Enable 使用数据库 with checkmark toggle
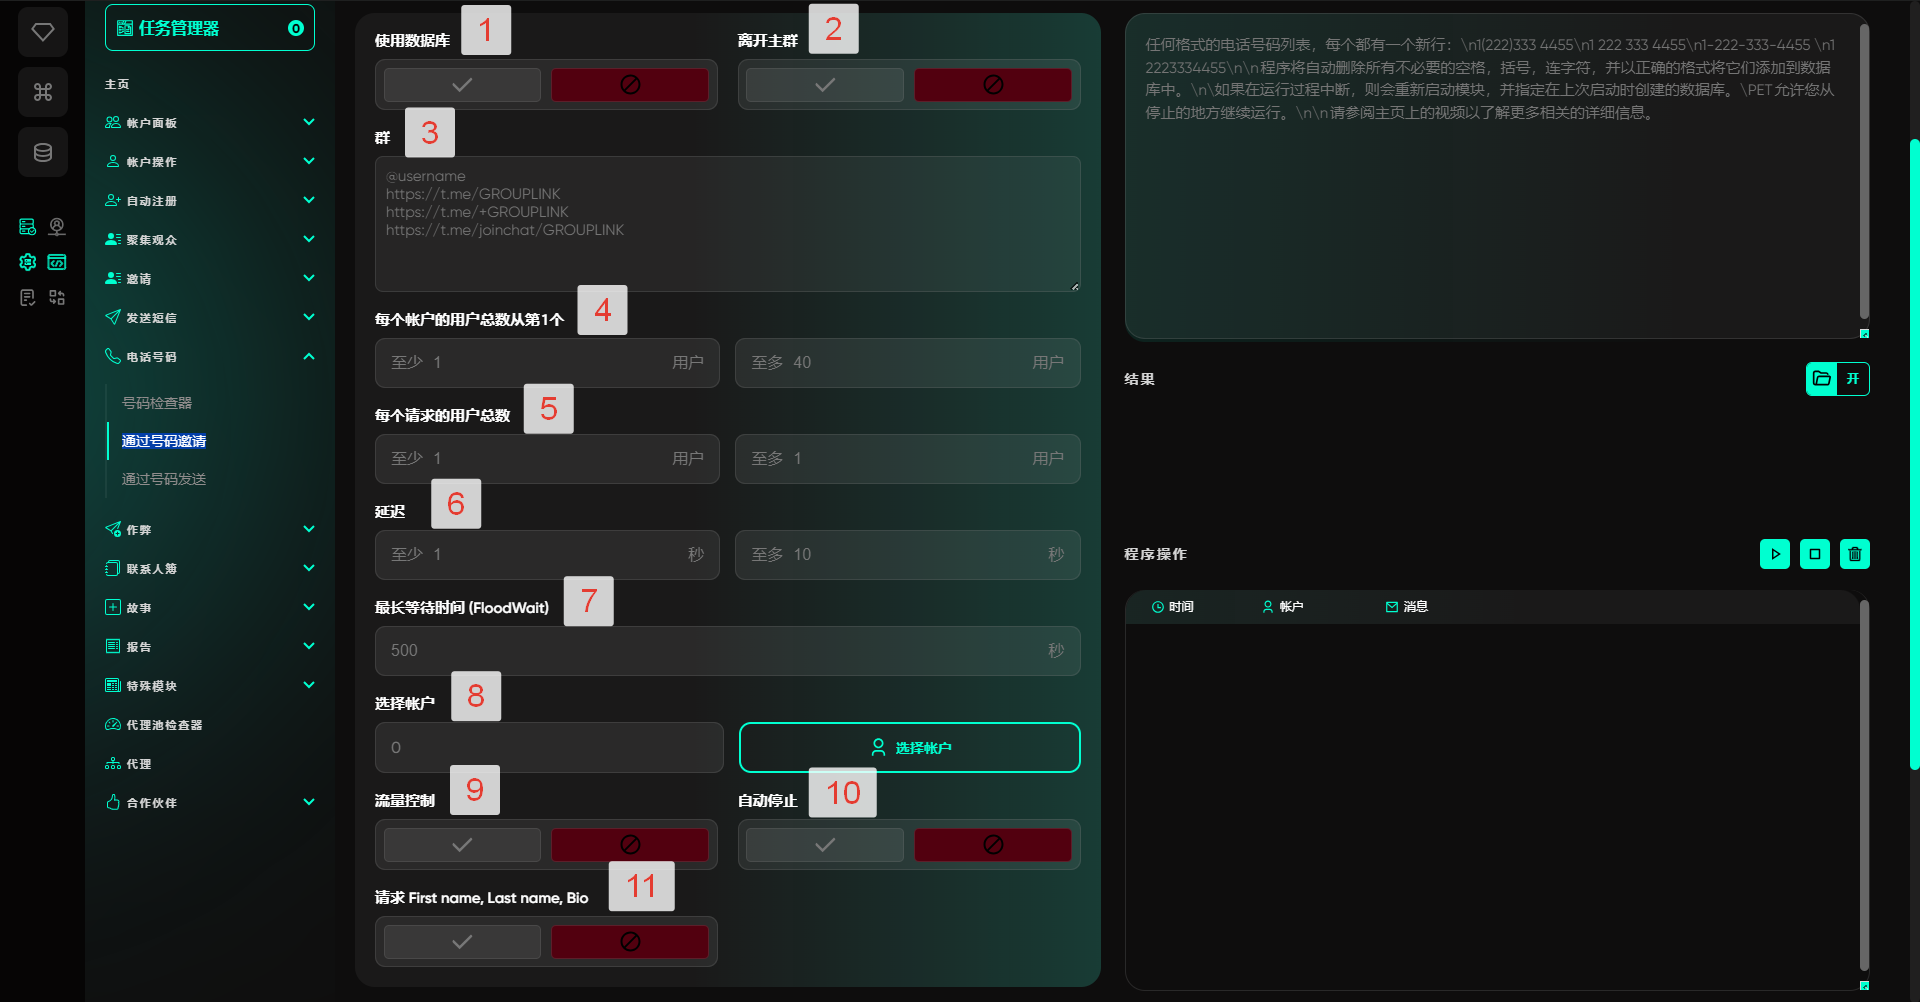The width and height of the screenshot is (1920, 1002). coord(462,85)
